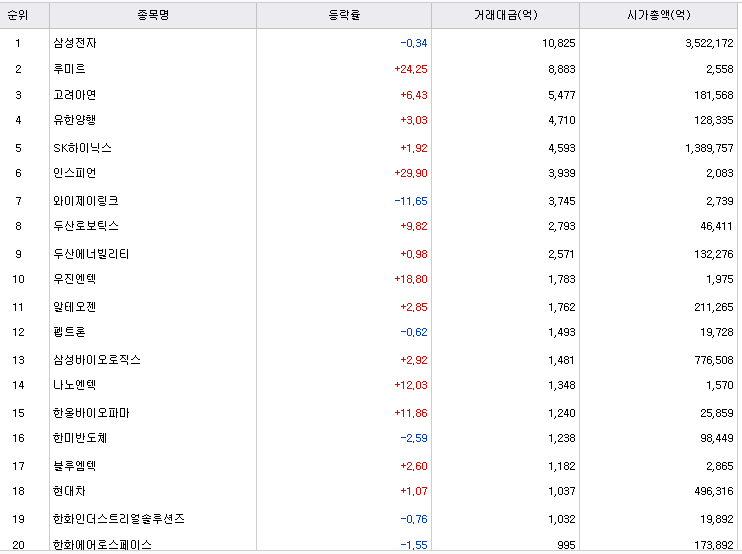
Task: Click trading value 2,571 for 두산에너빌리티
Action: tap(562, 254)
